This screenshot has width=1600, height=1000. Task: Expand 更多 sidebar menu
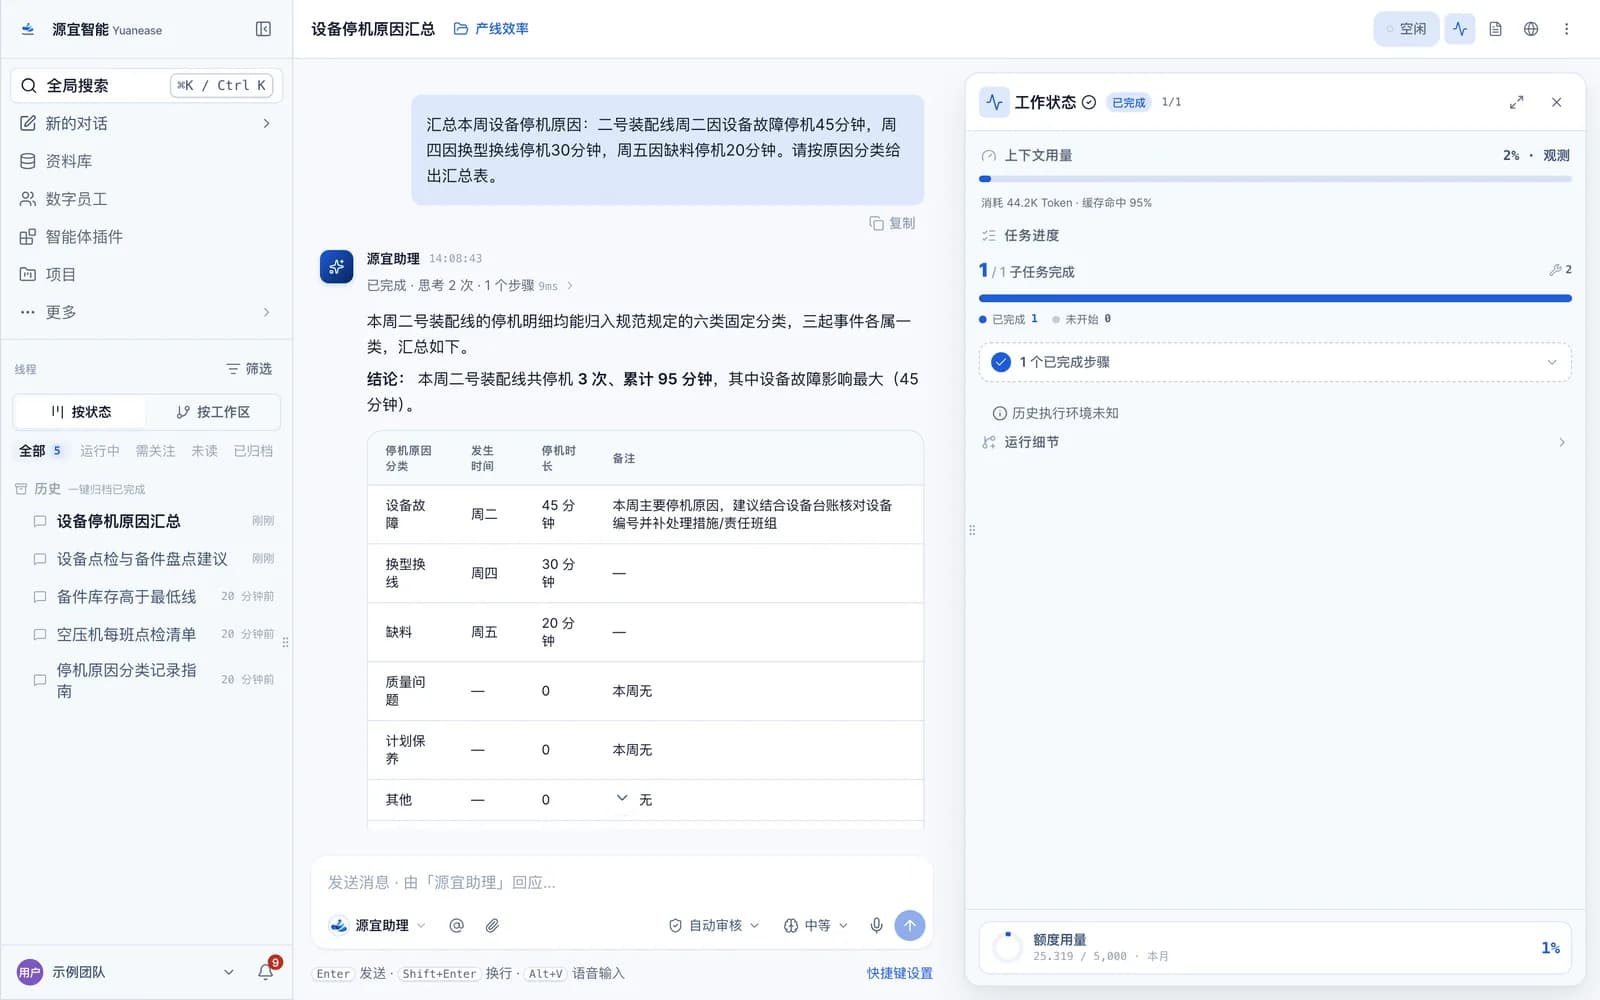[146, 312]
